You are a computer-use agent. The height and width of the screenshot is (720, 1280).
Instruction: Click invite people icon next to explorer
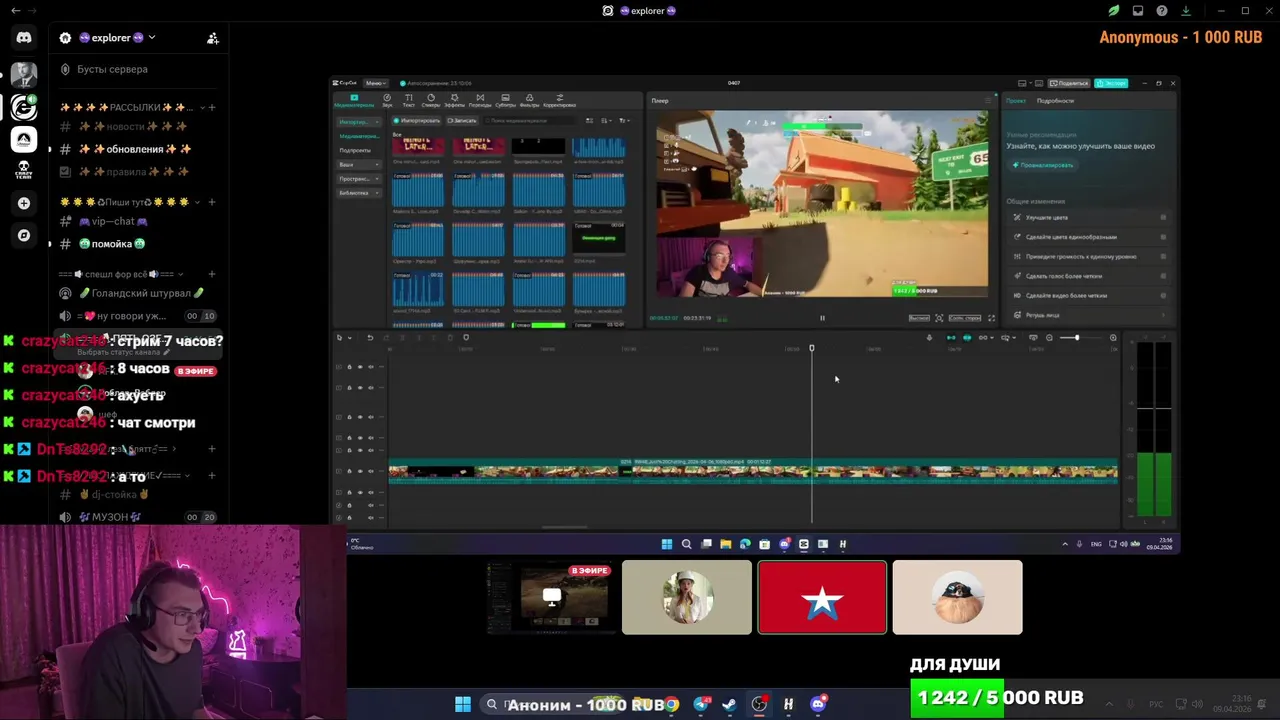click(x=213, y=38)
